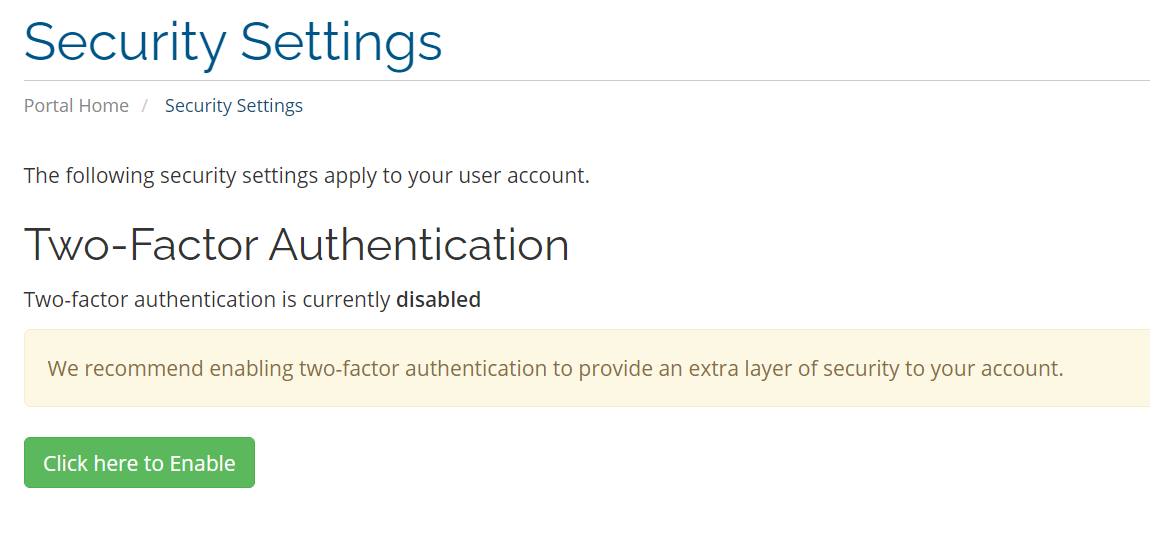This screenshot has height=537, width=1150.
Task: Click the slash separator in the breadcrumb
Action: click(x=145, y=105)
